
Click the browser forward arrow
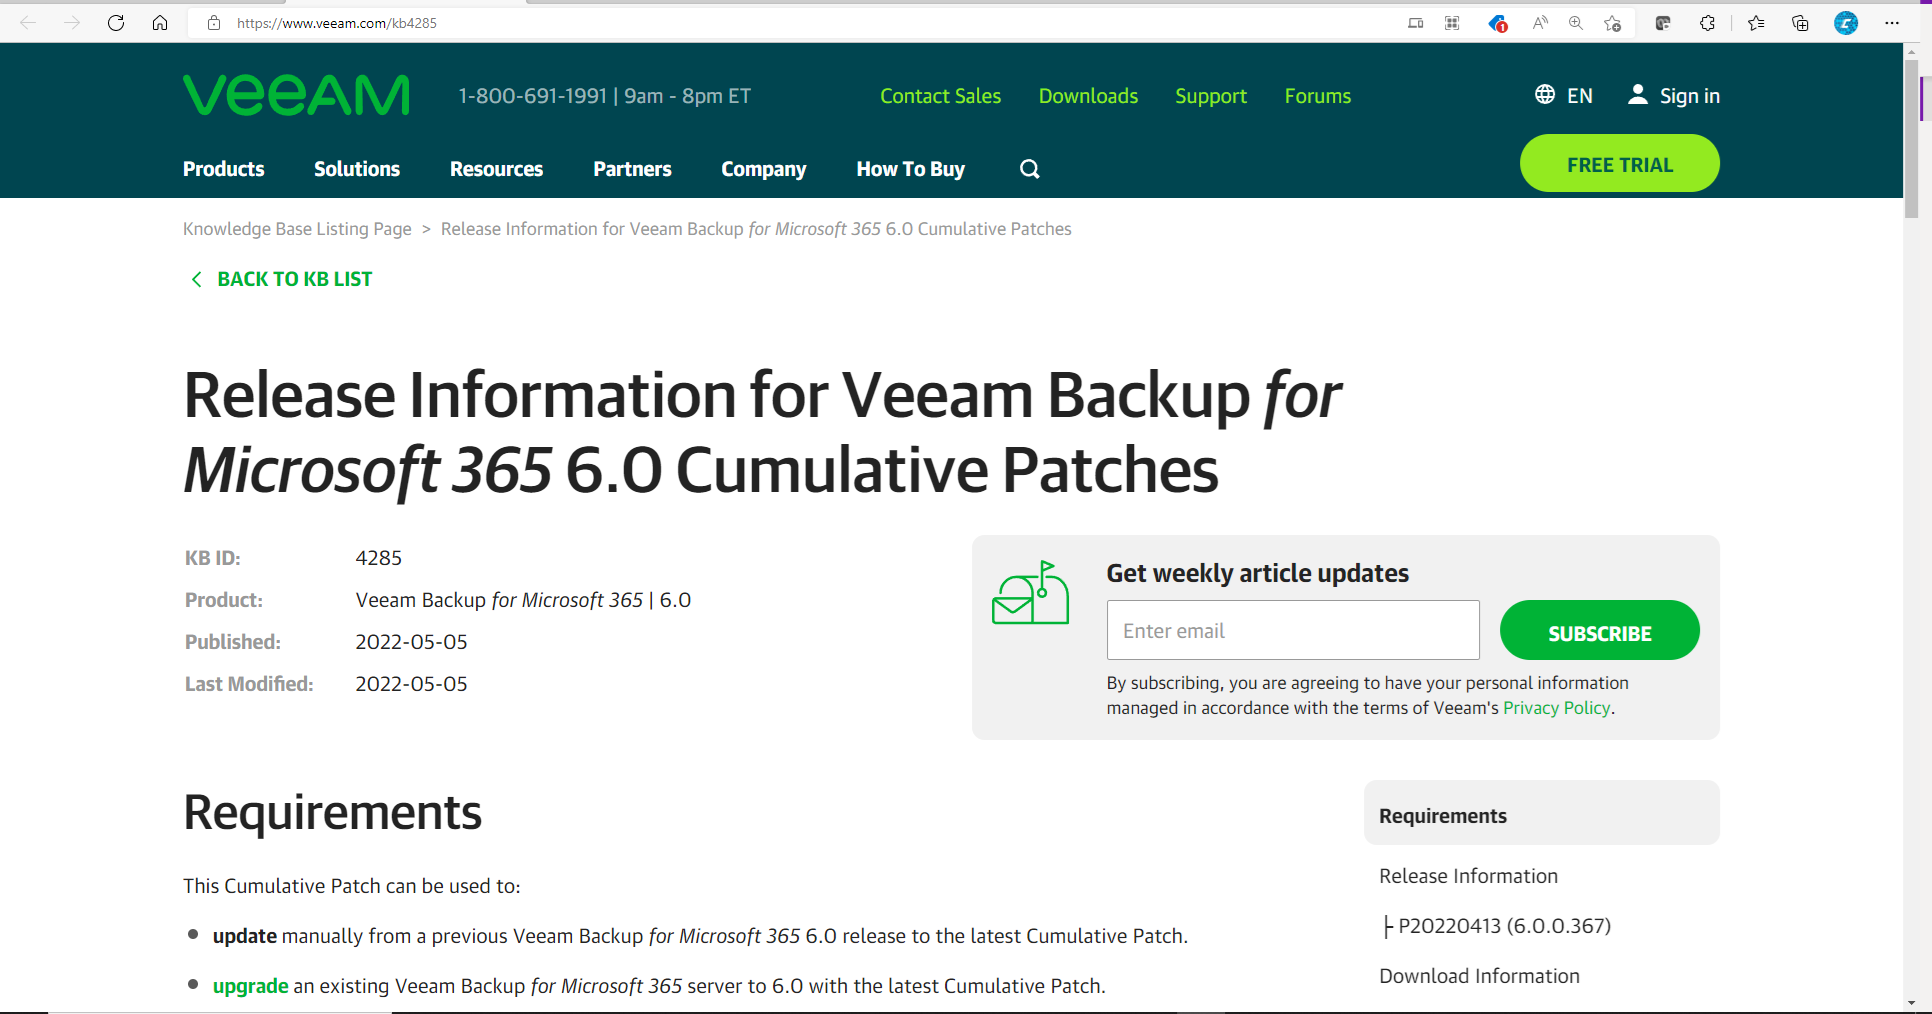[72, 22]
